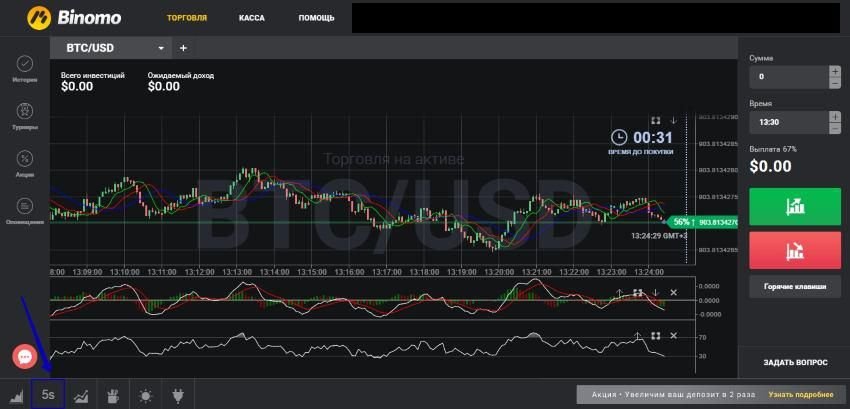Viewport: 850px width, 409px height.
Task: Click the Сумма amount input field
Action: point(788,77)
